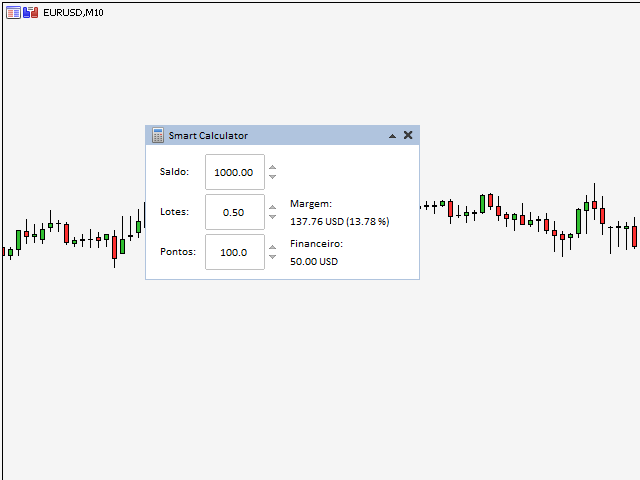640x480 pixels.
Task: Click the EURUSD,M10 chart label
Action: pyautogui.click(x=73, y=13)
